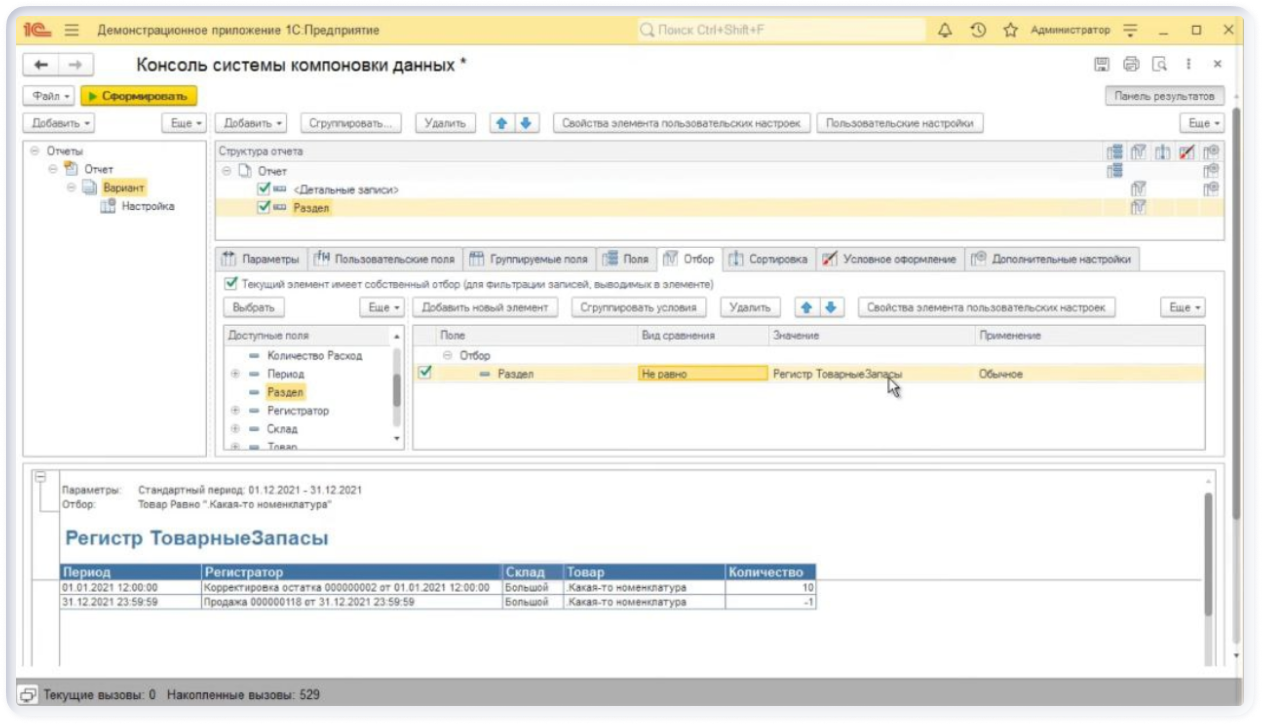Open the Файл dropdown menu

click(51, 96)
